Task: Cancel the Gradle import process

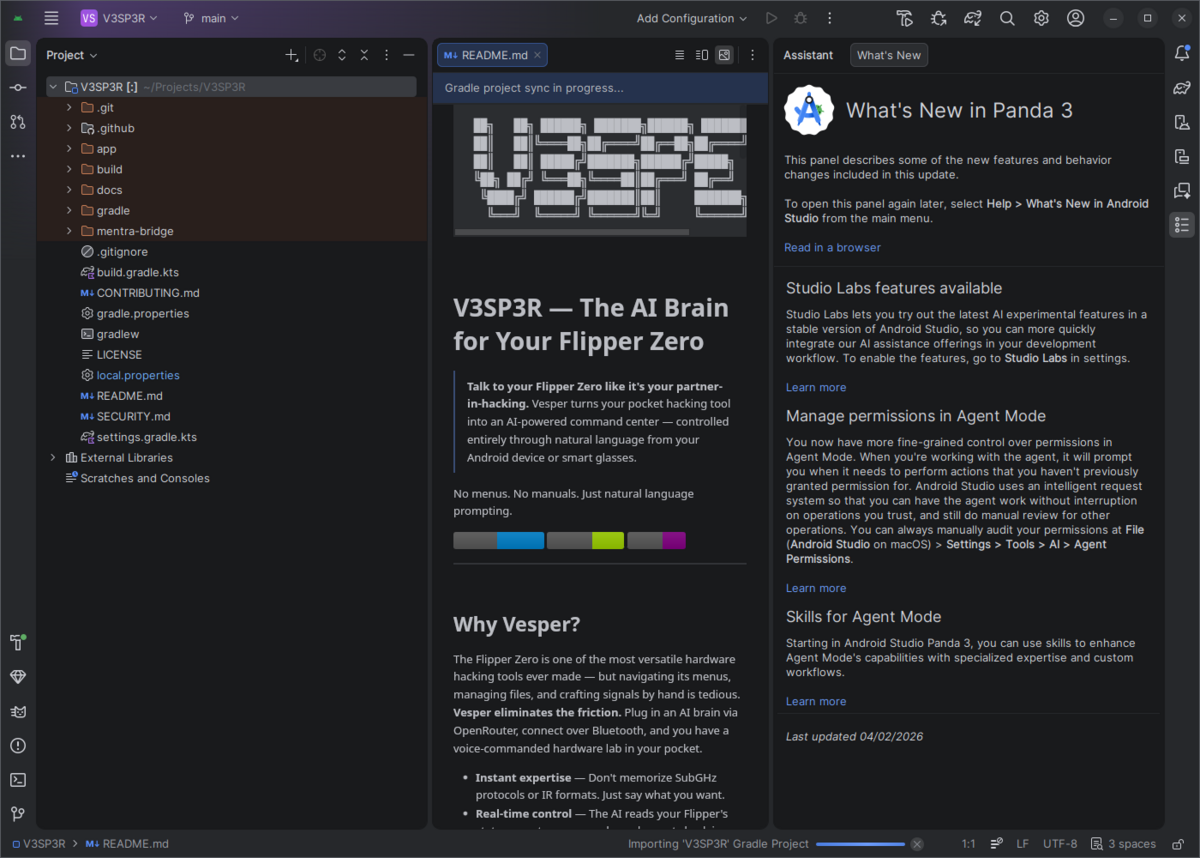Action: (917, 844)
